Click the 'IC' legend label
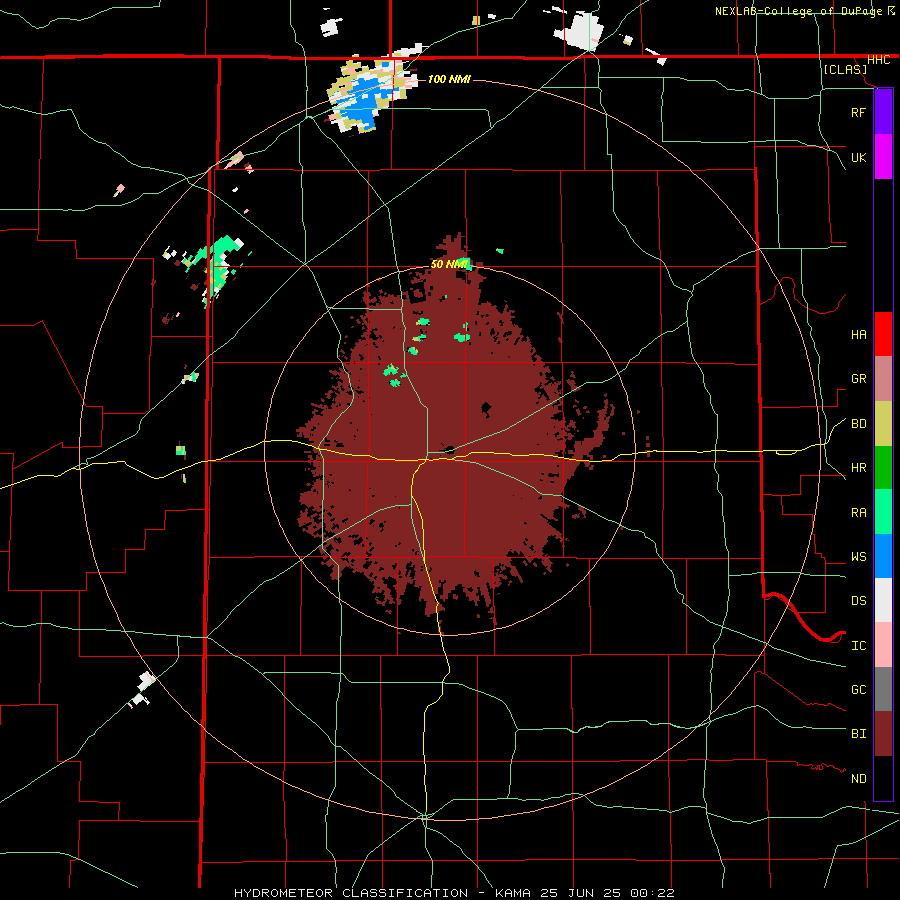The image size is (900, 900). (858, 646)
